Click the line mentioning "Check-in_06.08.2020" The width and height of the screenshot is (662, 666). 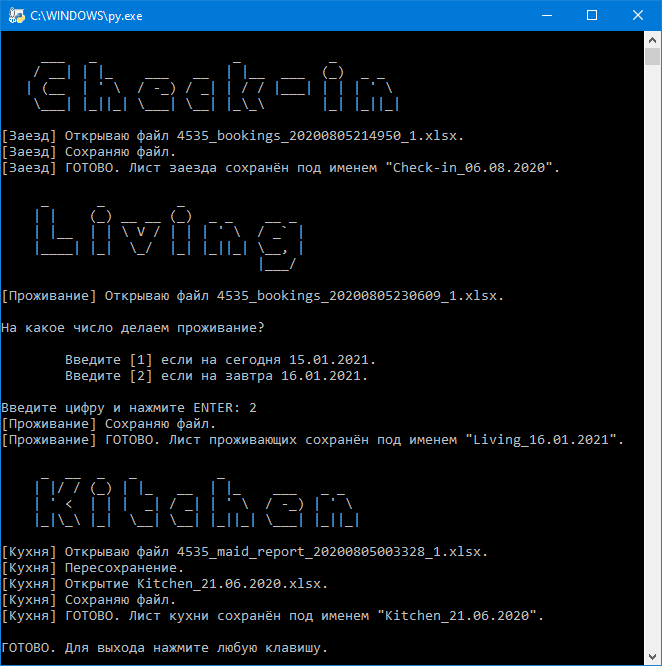pos(281,168)
